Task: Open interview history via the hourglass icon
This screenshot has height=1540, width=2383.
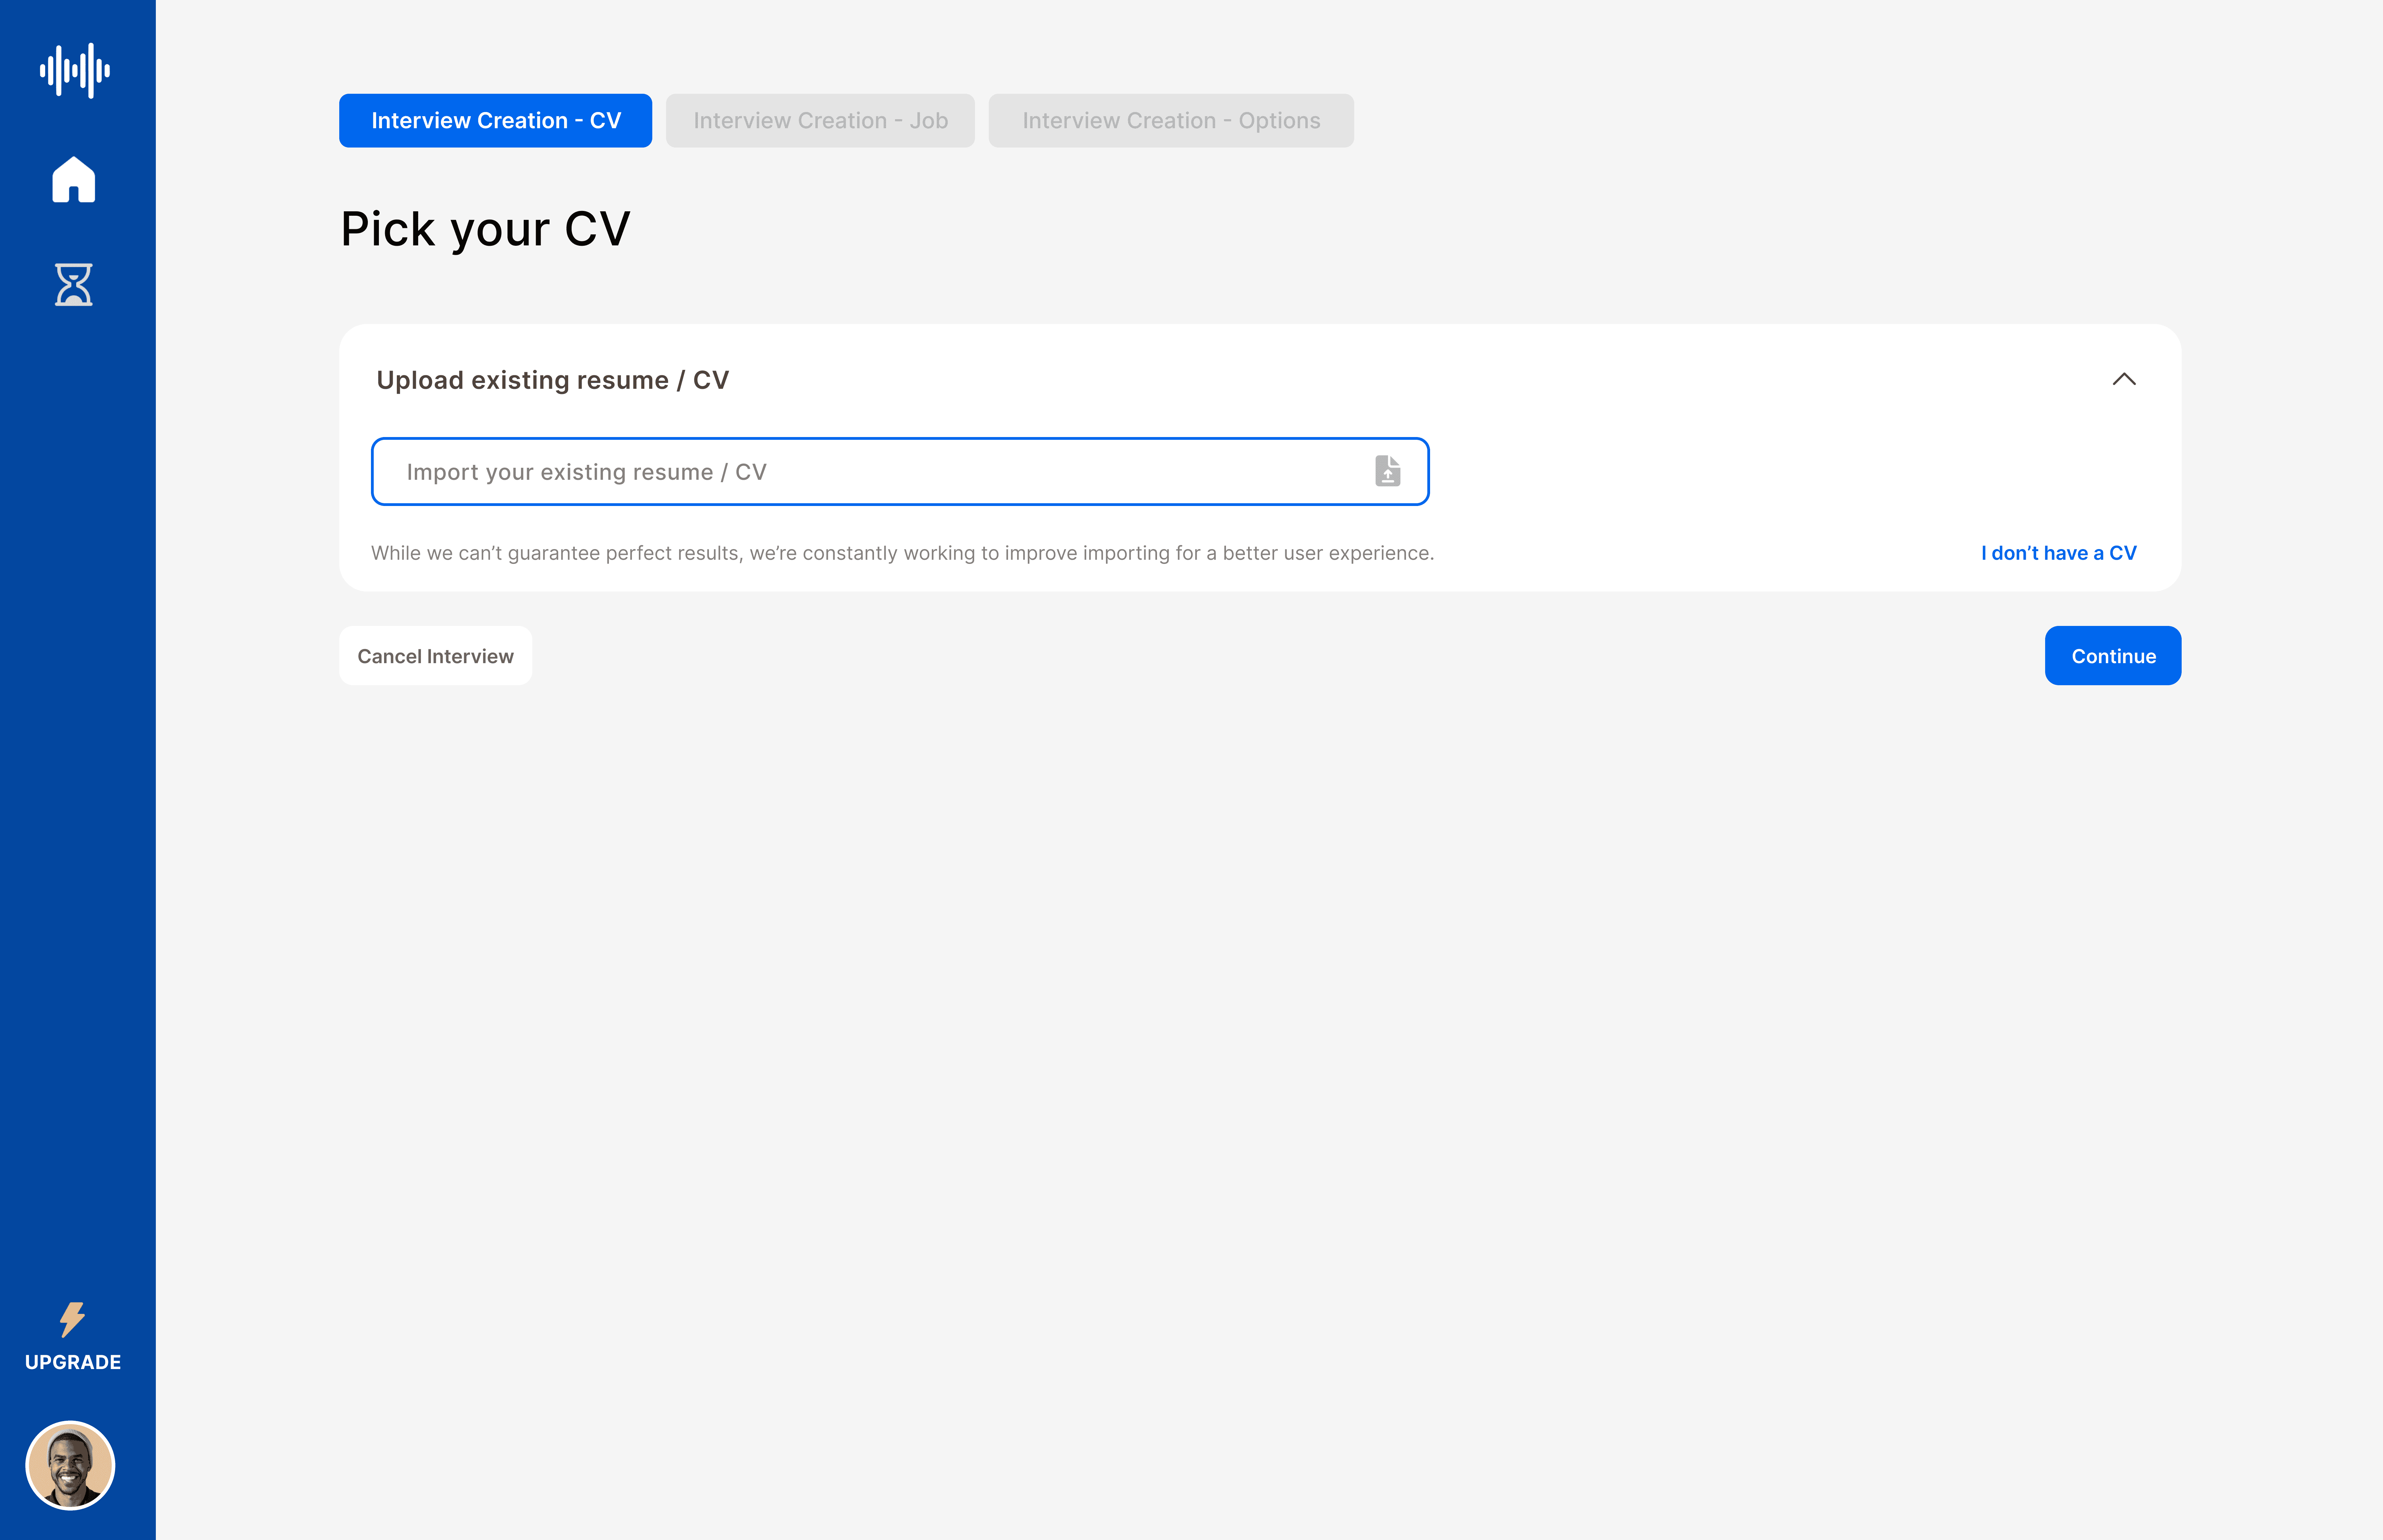Action: [x=73, y=285]
